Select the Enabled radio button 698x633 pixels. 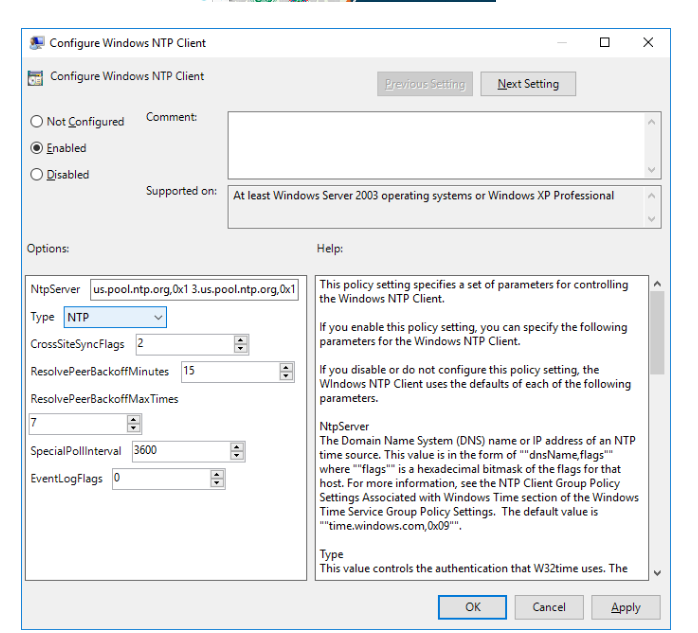click(37, 148)
